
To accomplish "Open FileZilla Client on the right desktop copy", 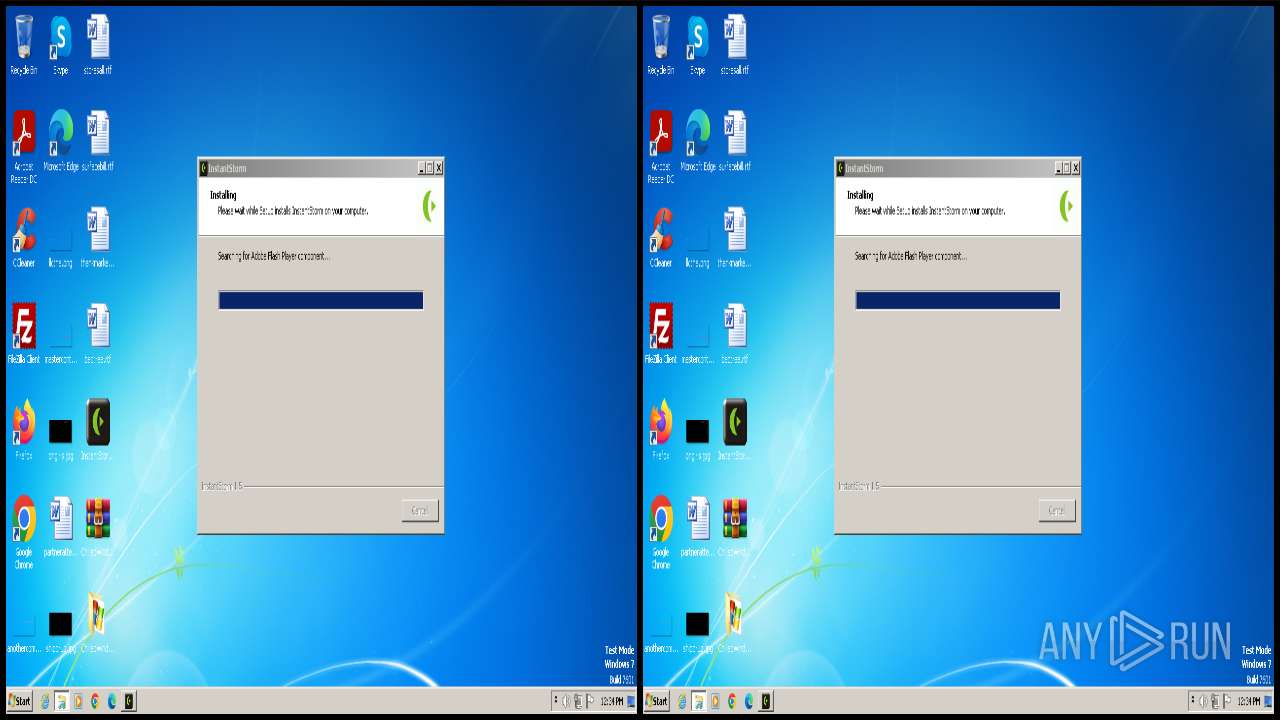I will 661,333.
